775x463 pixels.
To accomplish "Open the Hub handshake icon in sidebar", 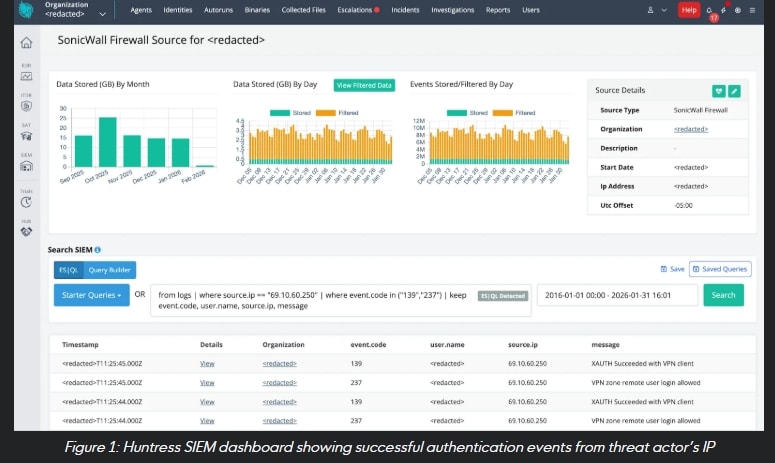I will [x=26, y=229].
